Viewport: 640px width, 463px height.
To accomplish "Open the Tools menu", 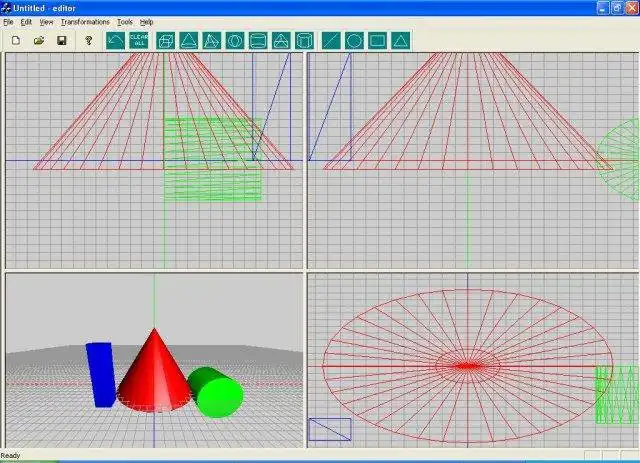I will tap(125, 22).
